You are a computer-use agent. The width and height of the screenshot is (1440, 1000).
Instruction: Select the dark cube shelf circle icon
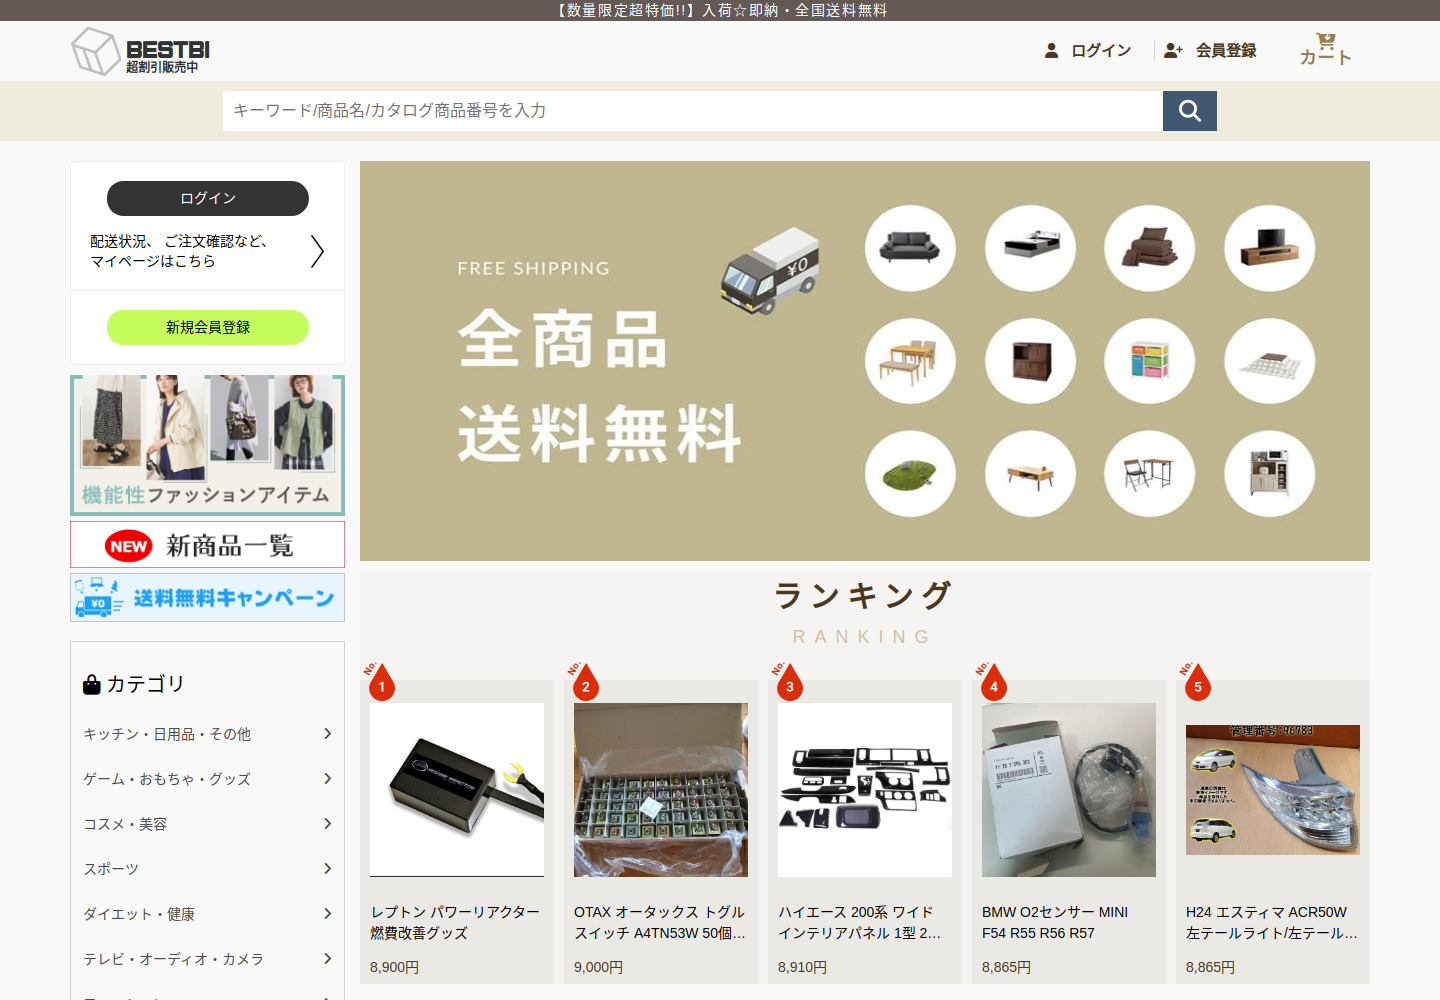[1030, 361]
